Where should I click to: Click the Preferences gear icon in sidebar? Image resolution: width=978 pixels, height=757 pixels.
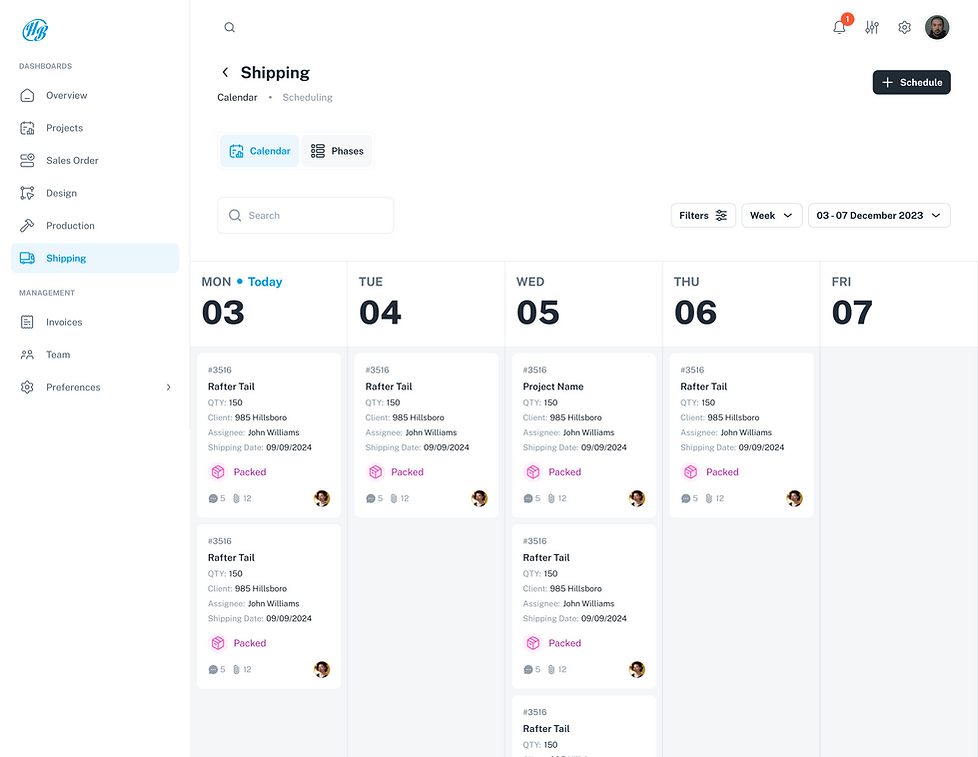(x=27, y=387)
